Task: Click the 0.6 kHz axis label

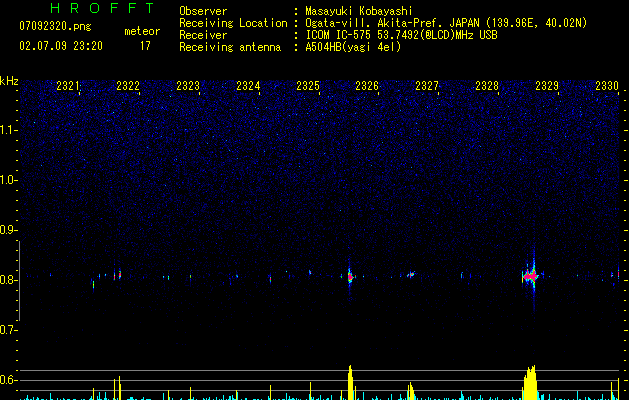Action: click(8, 380)
